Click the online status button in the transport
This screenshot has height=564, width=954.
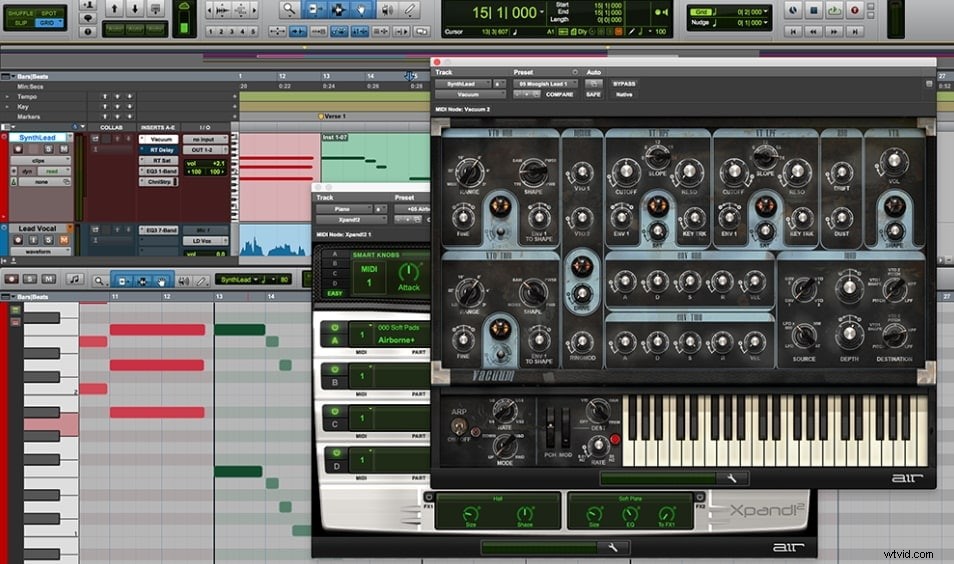coord(793,10)
